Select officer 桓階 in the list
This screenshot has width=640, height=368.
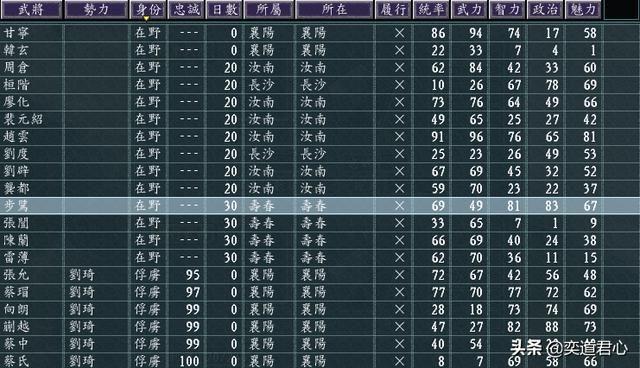click(16, 85)
